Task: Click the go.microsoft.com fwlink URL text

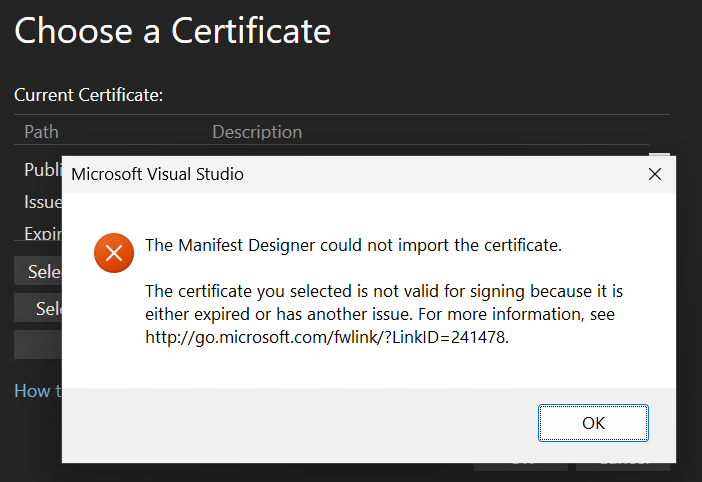Action: coord(327,337)
